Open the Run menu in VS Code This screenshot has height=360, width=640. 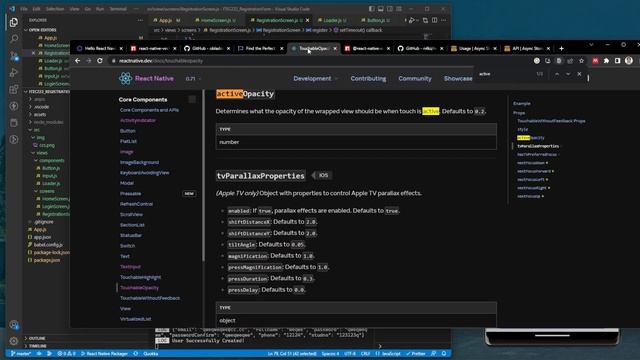pyautogui.click(x=100, y=9)
